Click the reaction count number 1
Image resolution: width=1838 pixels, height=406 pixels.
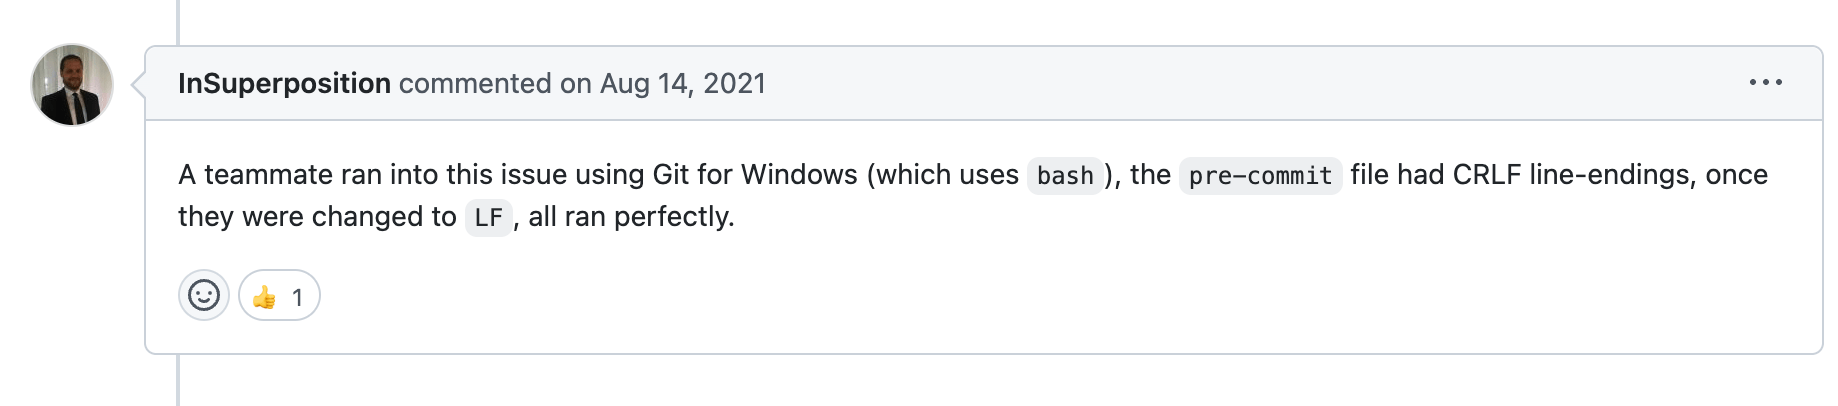coord(297,297)
